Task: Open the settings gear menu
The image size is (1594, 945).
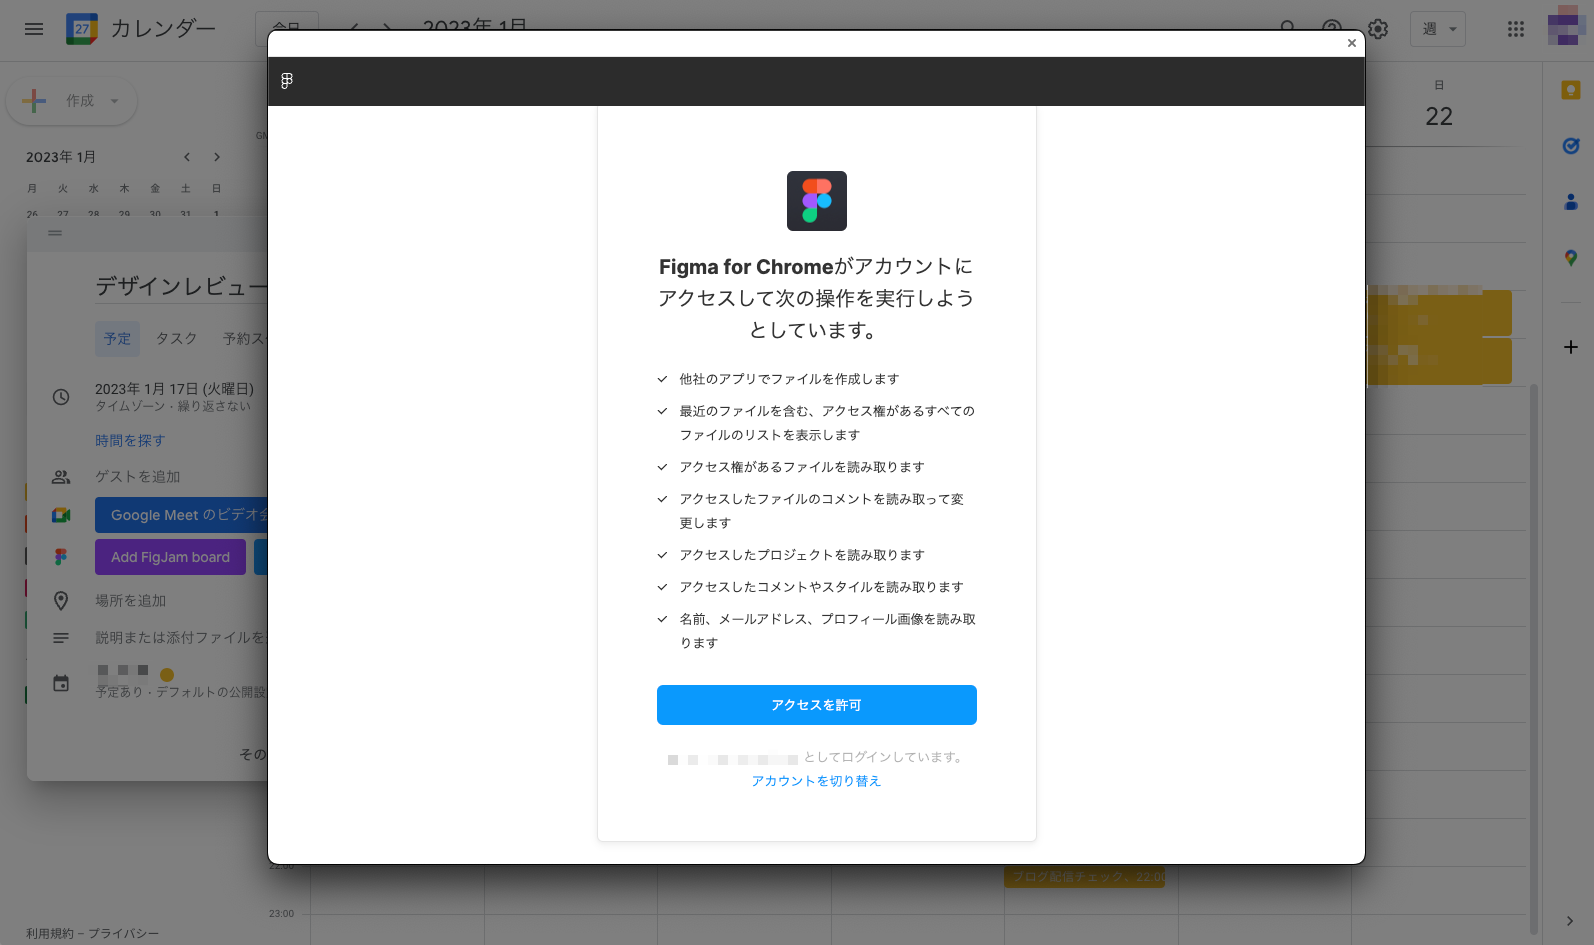Action: click(1378, 29)
